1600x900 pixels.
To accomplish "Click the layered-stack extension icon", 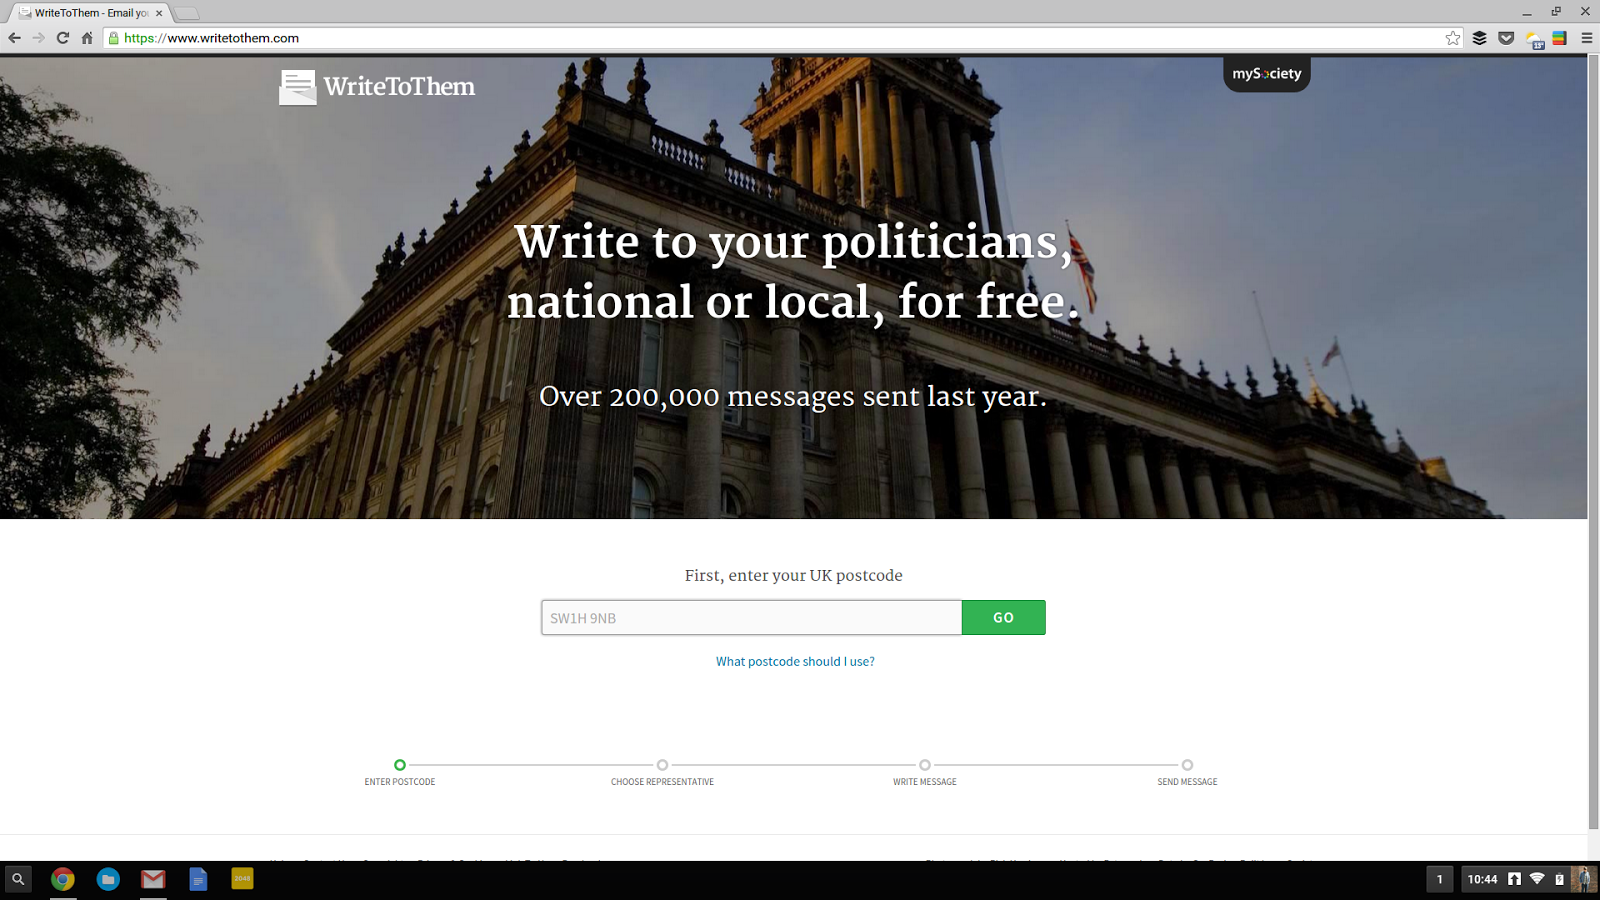I will point(1480,38).
